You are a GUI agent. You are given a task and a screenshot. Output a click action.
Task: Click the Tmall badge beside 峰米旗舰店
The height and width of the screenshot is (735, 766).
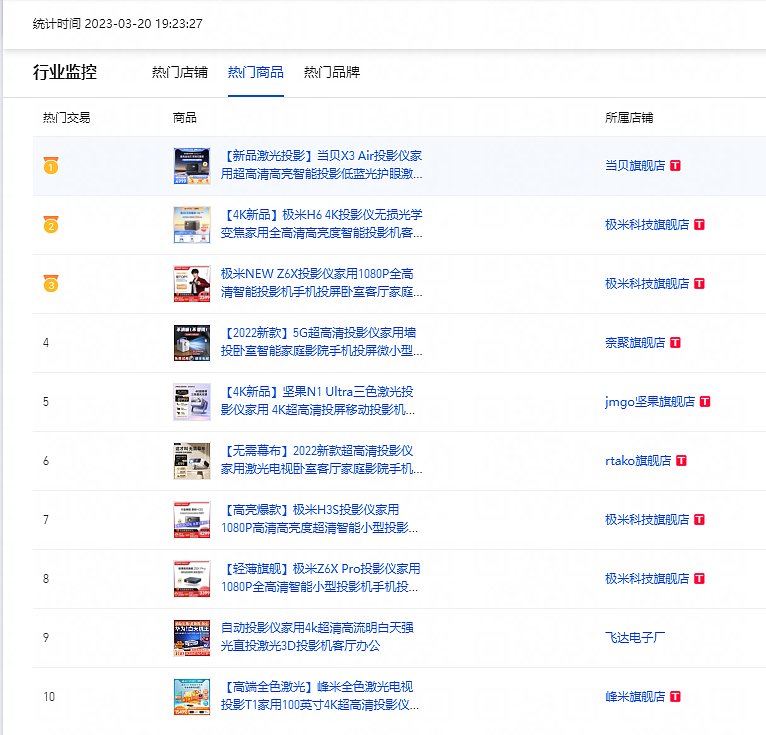[x=676, y=697]
